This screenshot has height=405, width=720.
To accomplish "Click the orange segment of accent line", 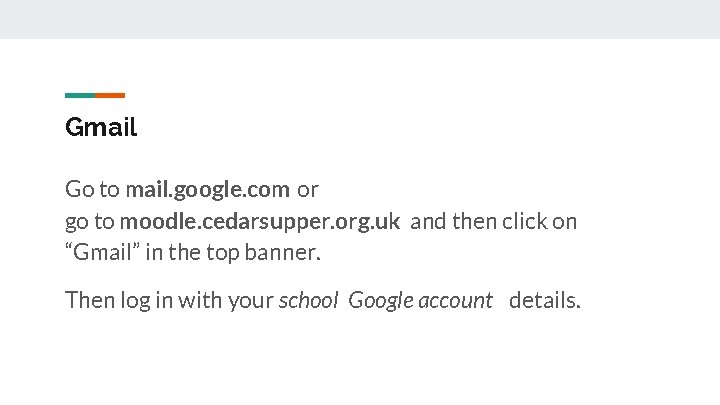I will click(111, 95).
